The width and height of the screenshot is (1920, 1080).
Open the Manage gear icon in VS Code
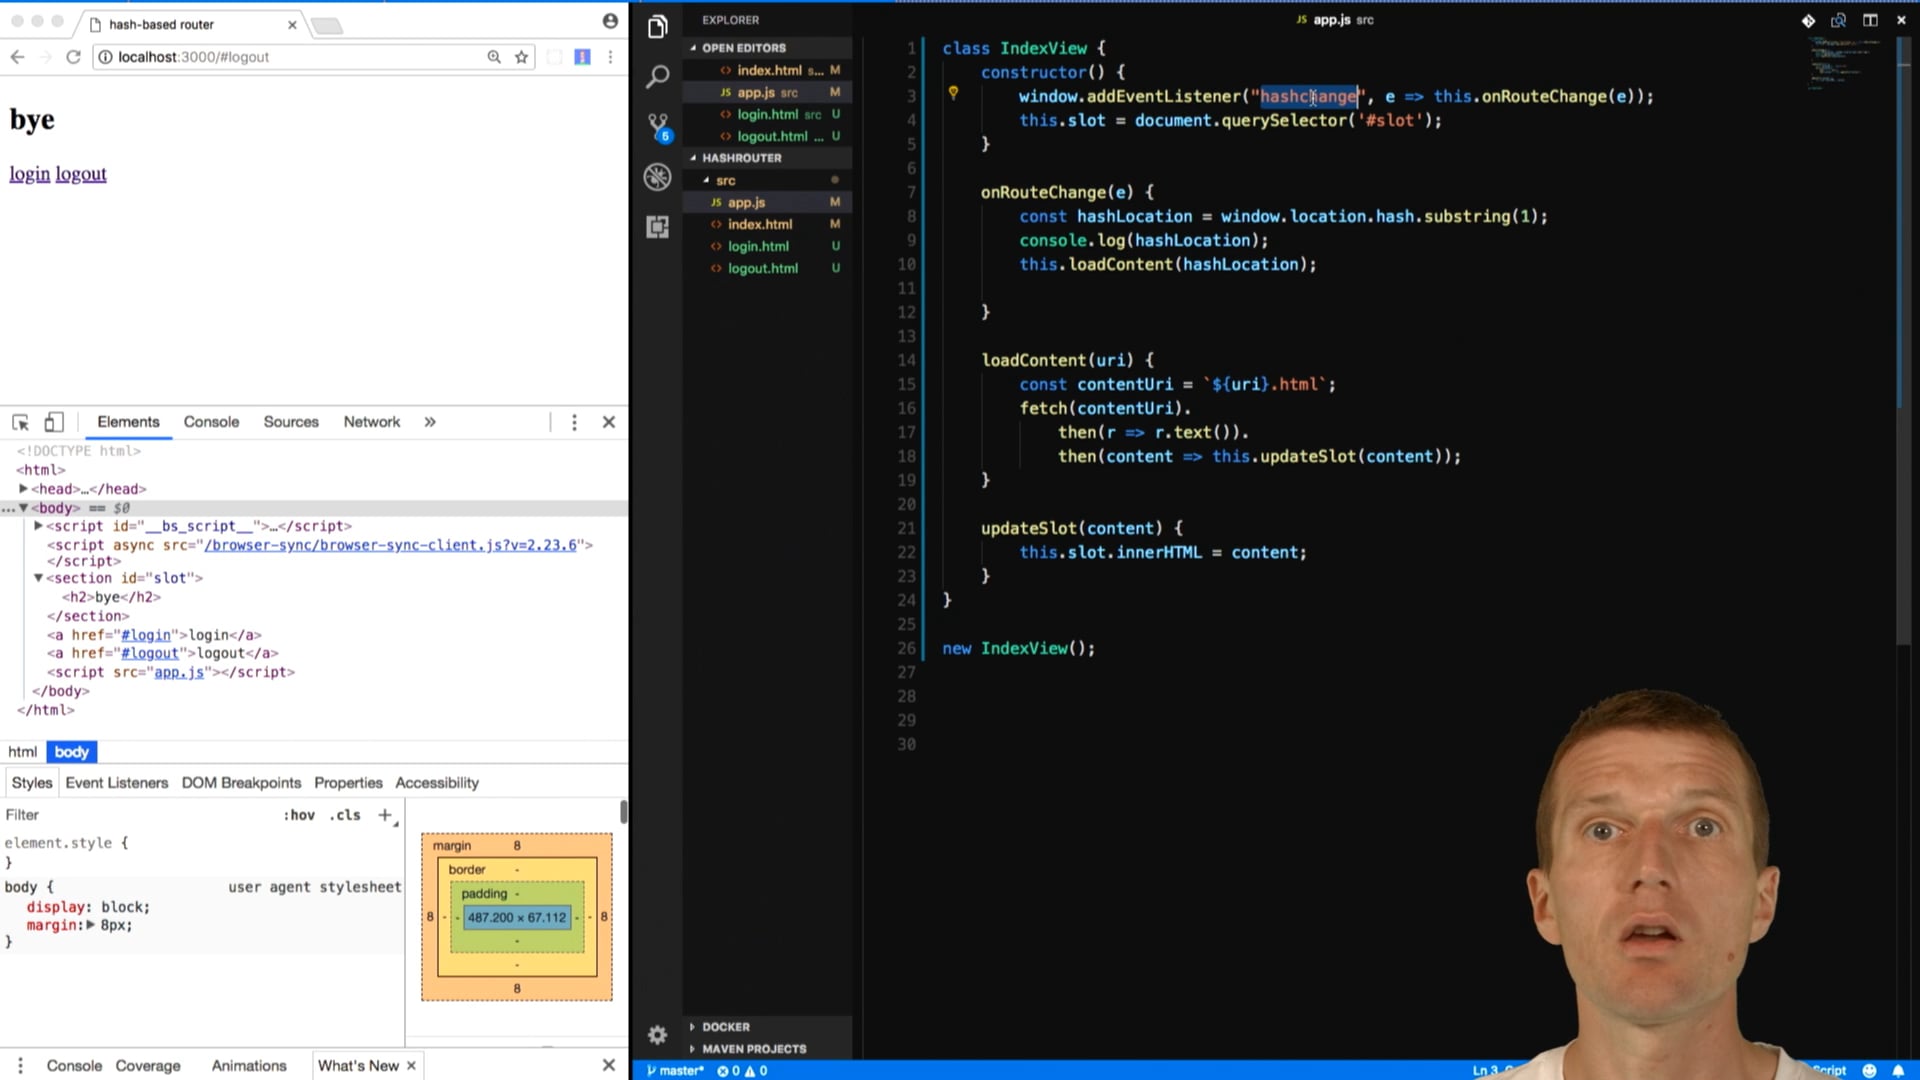click(657, 1035)
